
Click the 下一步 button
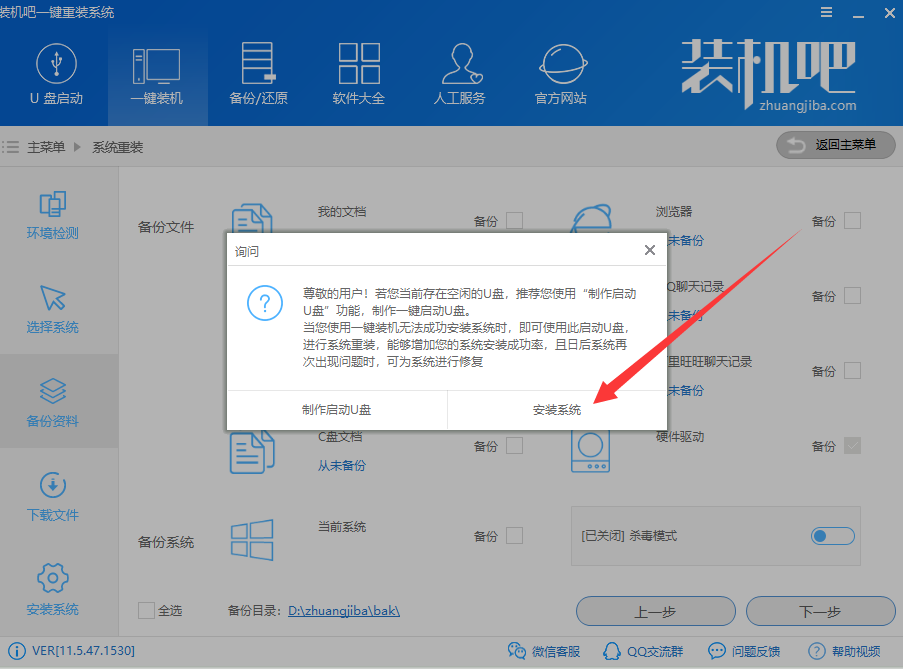click(820, 611)
